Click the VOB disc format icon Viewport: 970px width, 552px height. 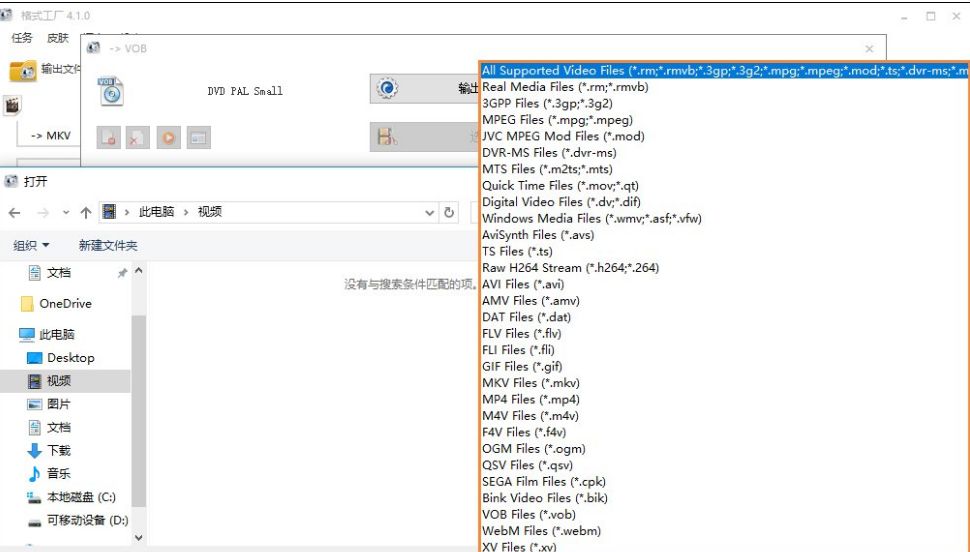(x=111, y=91)
